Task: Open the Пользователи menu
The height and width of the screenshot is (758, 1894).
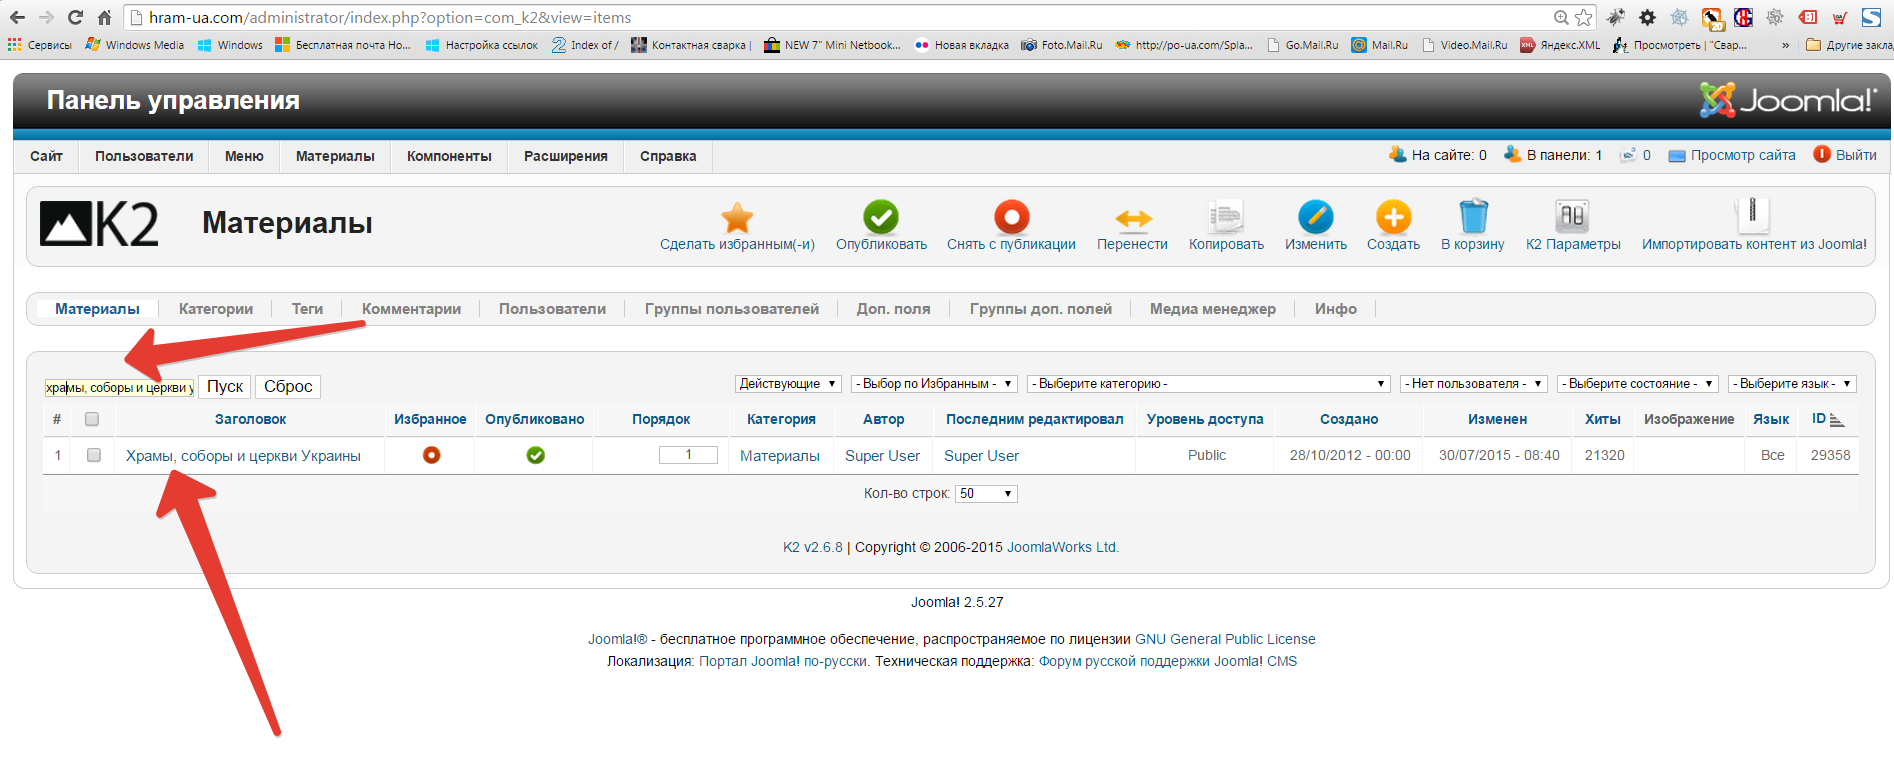Action: [x=144, y=156]
